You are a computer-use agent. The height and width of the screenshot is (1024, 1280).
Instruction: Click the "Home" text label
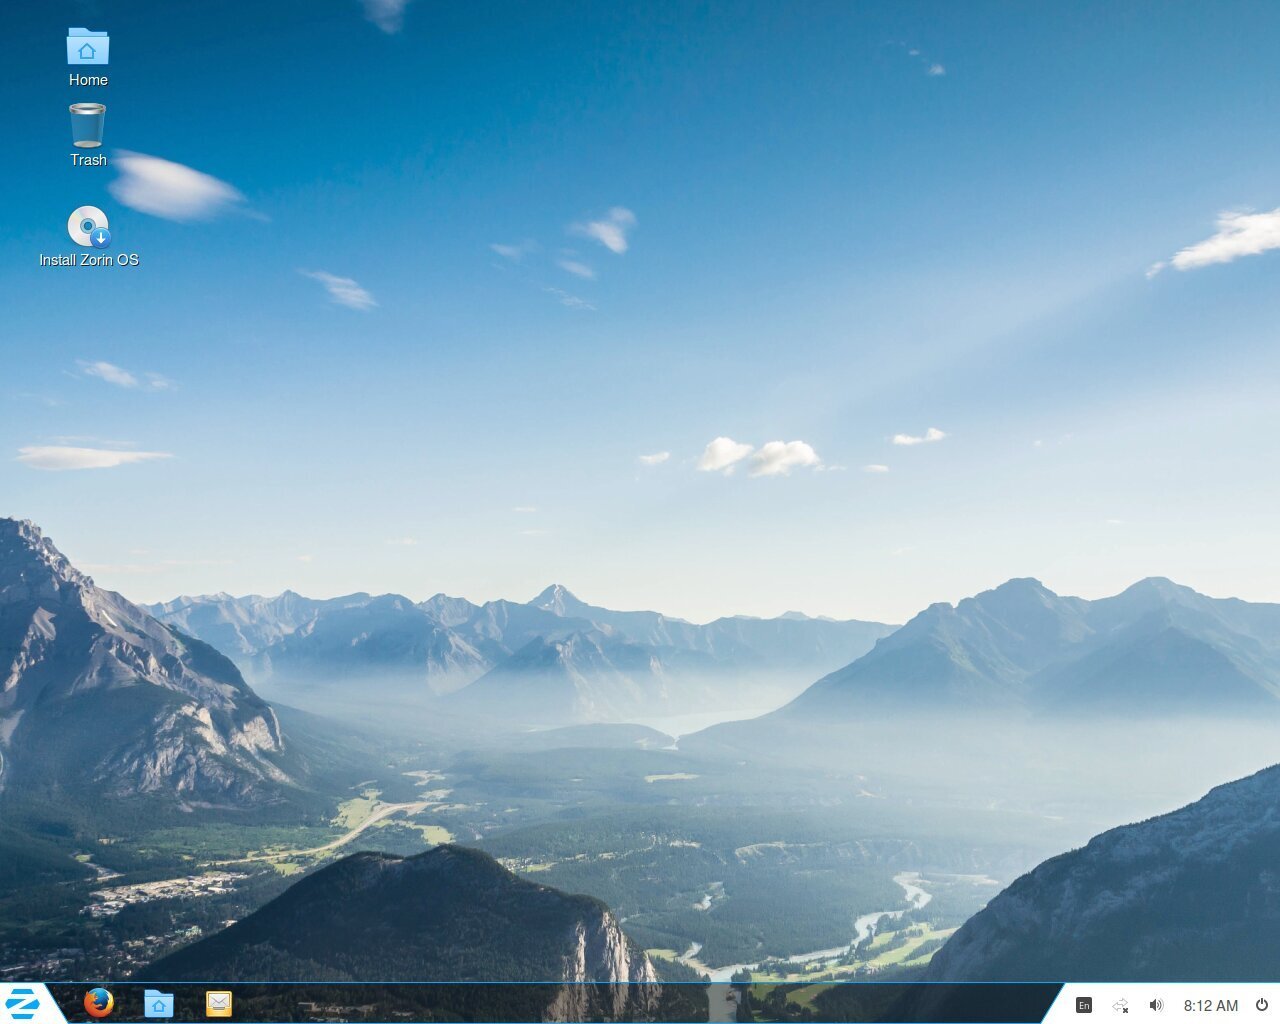tap(88, 80)
